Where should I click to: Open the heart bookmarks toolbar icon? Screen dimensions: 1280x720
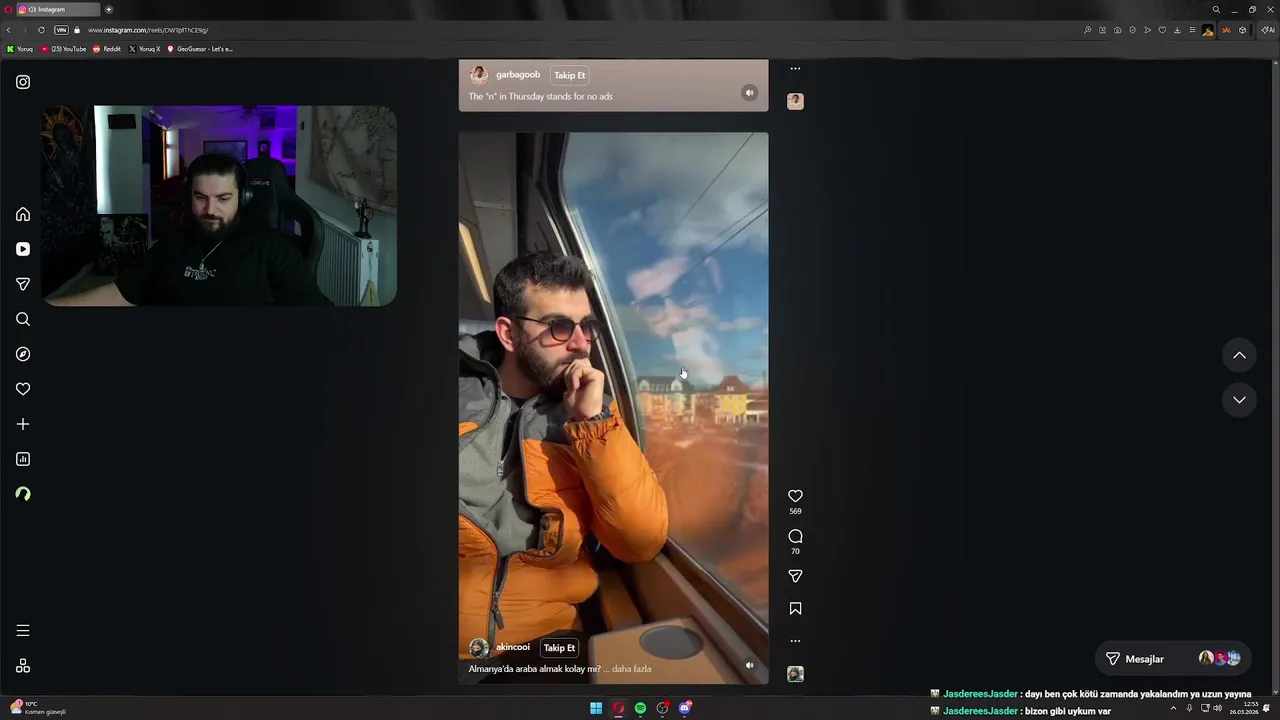pyautogui.click(x=1162, y=30)
